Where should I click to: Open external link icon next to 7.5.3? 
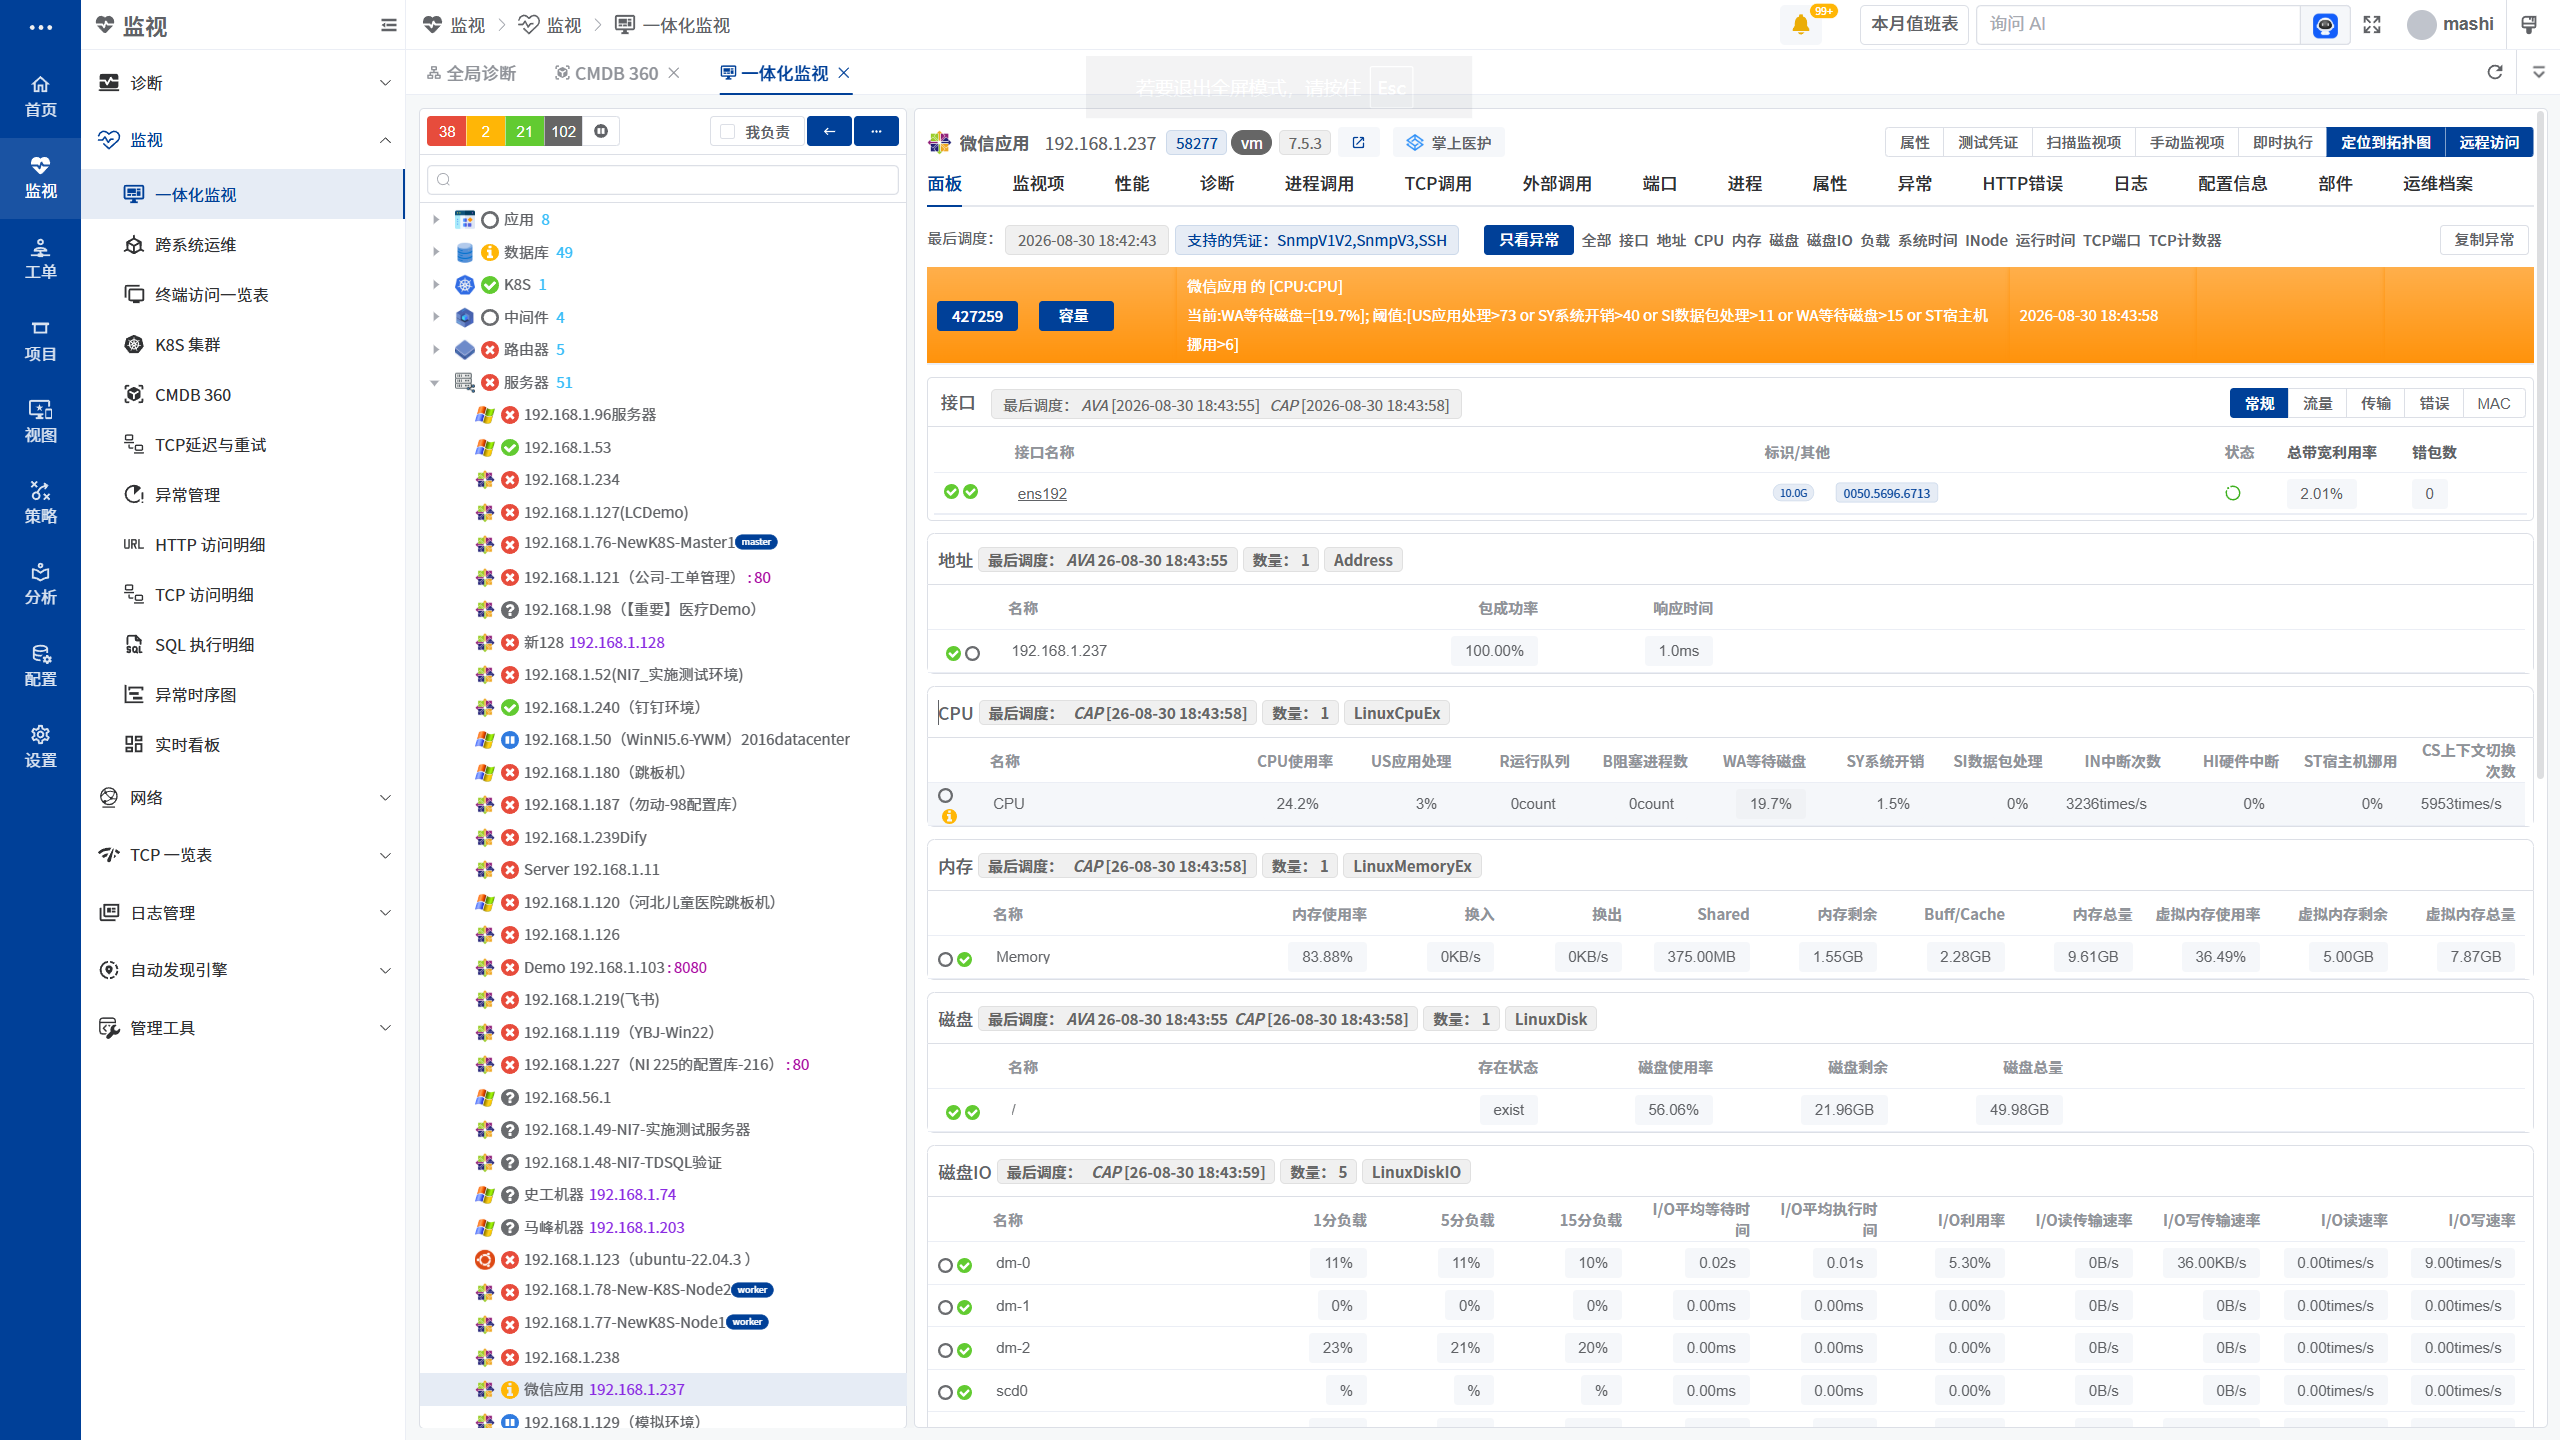[1358, 143]
